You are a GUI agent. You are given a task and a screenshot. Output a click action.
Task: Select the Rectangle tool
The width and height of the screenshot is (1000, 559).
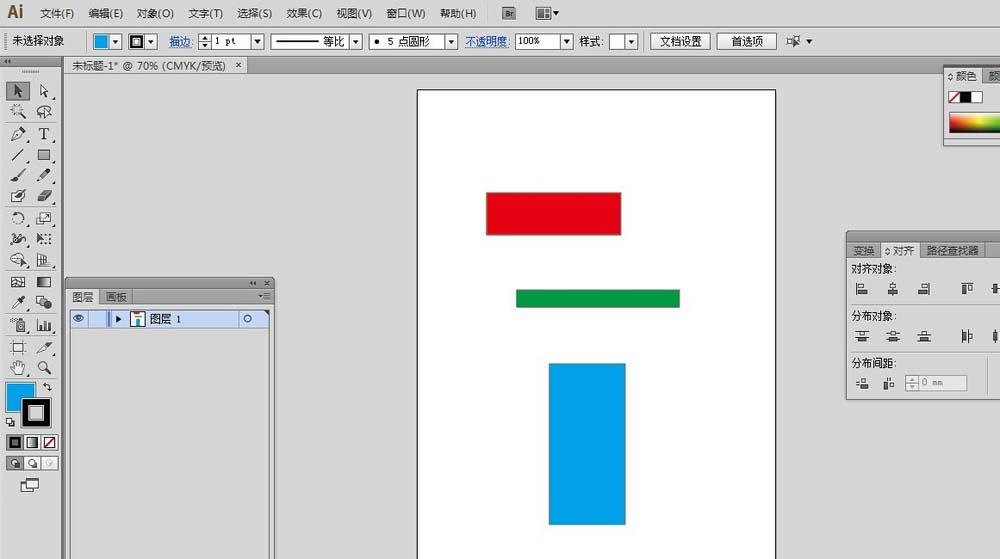point(44,155)
